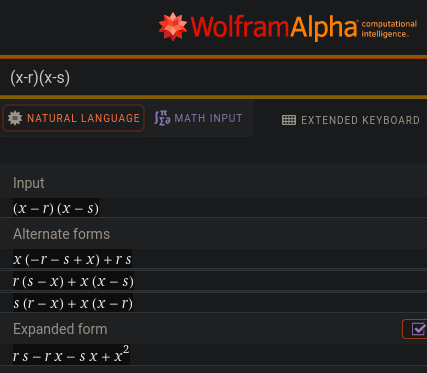Click the computational intelligence tagline
The height and width of the screenshot is (373, 427).
pos(389,29)
